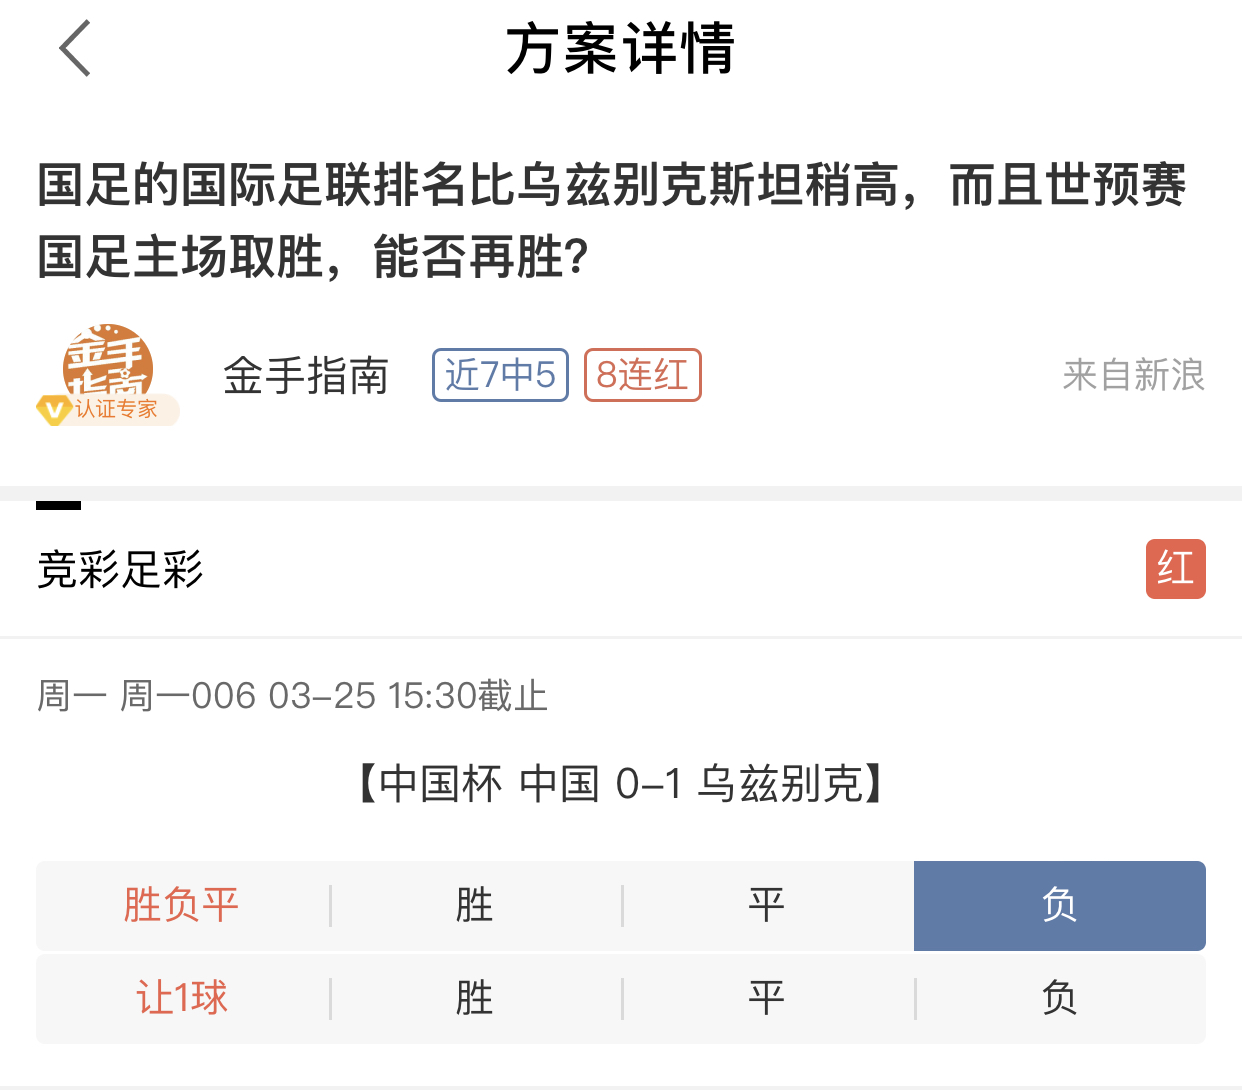Viewport: 1242px width, 1090px height.
Task: Select 胜 in the 胜负平 row
Action: click(475, 906)
